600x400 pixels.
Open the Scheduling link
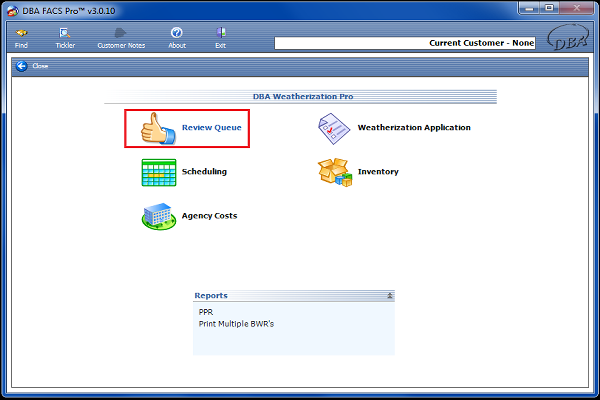pos(204,171)
